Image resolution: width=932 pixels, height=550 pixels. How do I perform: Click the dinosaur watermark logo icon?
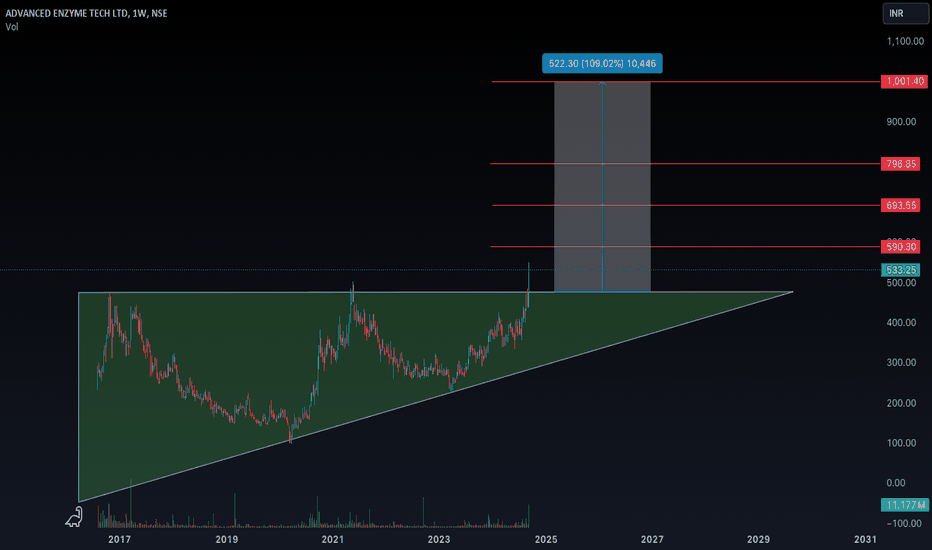(74, 517)
